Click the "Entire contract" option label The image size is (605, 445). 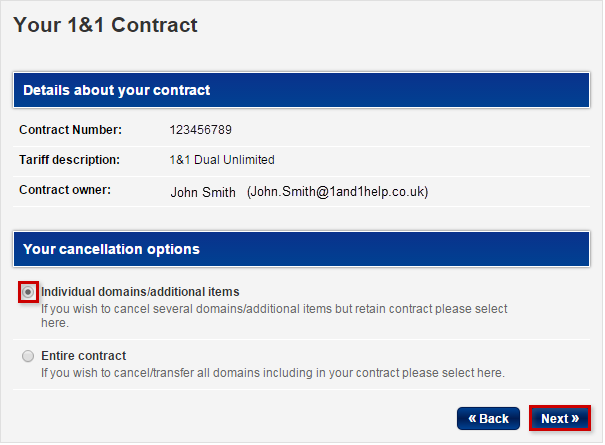[83, 355]
